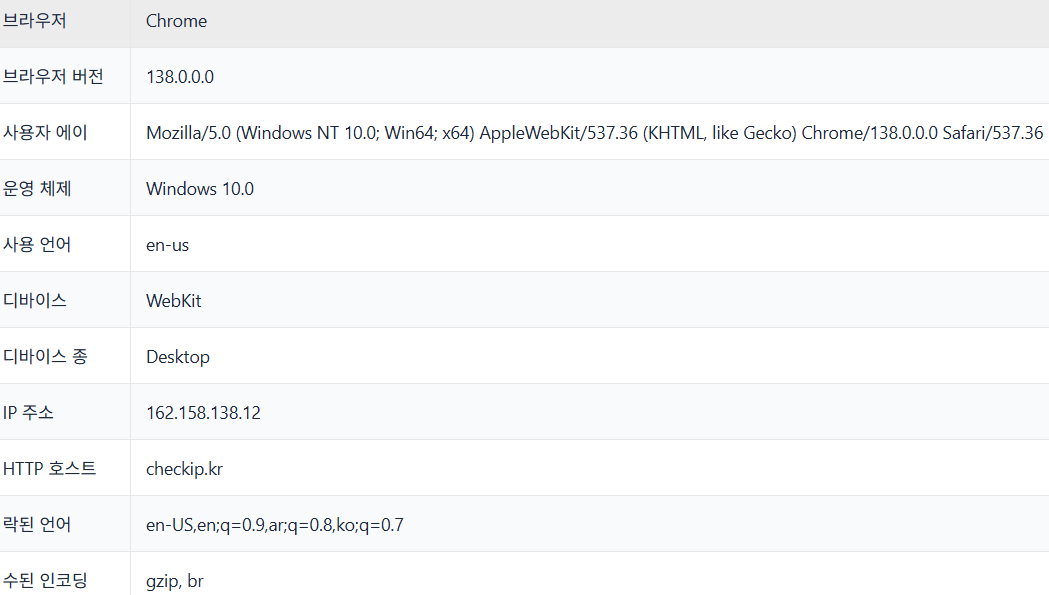The width and height of the screenshot is (1049, 595).
Task: Click the 사용자 에이 row label
Action: [x=45, y=133]
